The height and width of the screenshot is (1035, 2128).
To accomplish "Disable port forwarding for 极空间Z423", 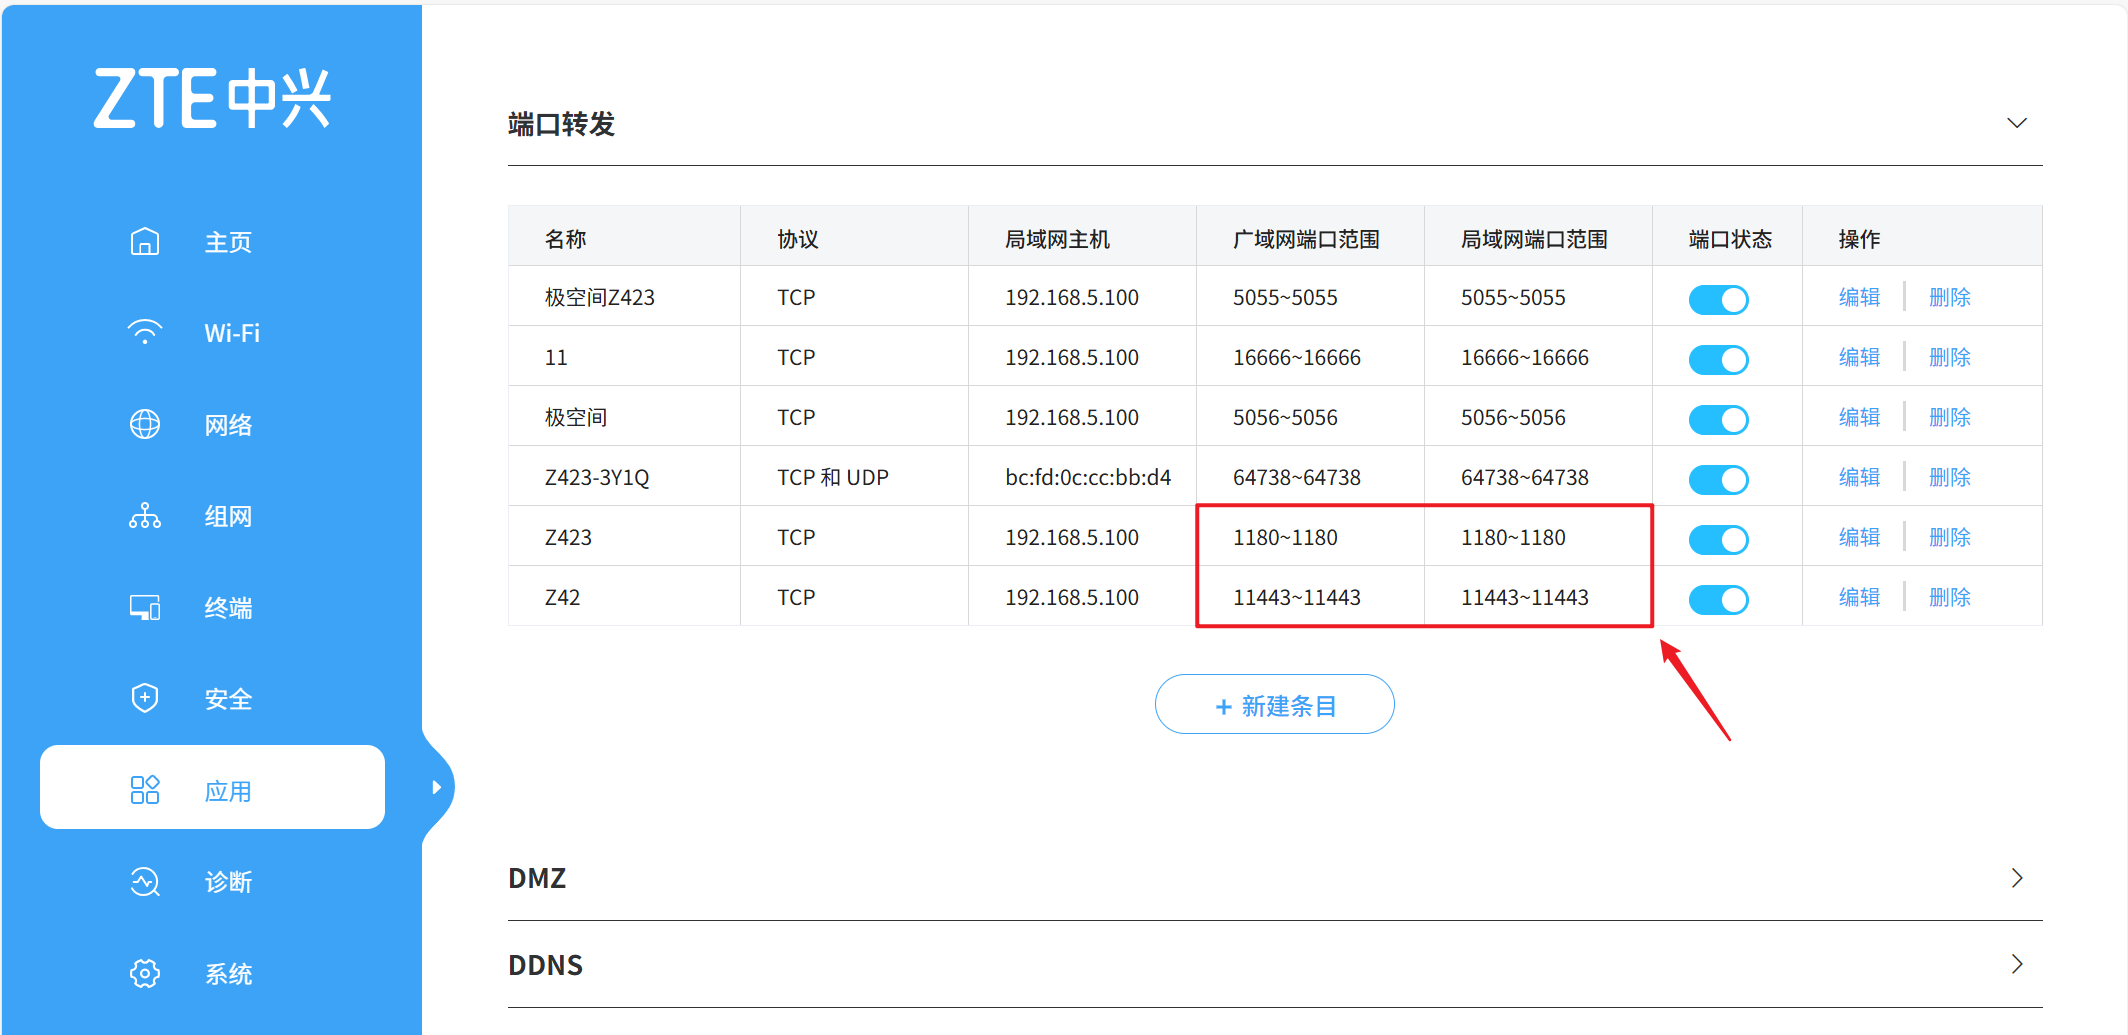I will pyautogui.click(x=1718, y=299).
